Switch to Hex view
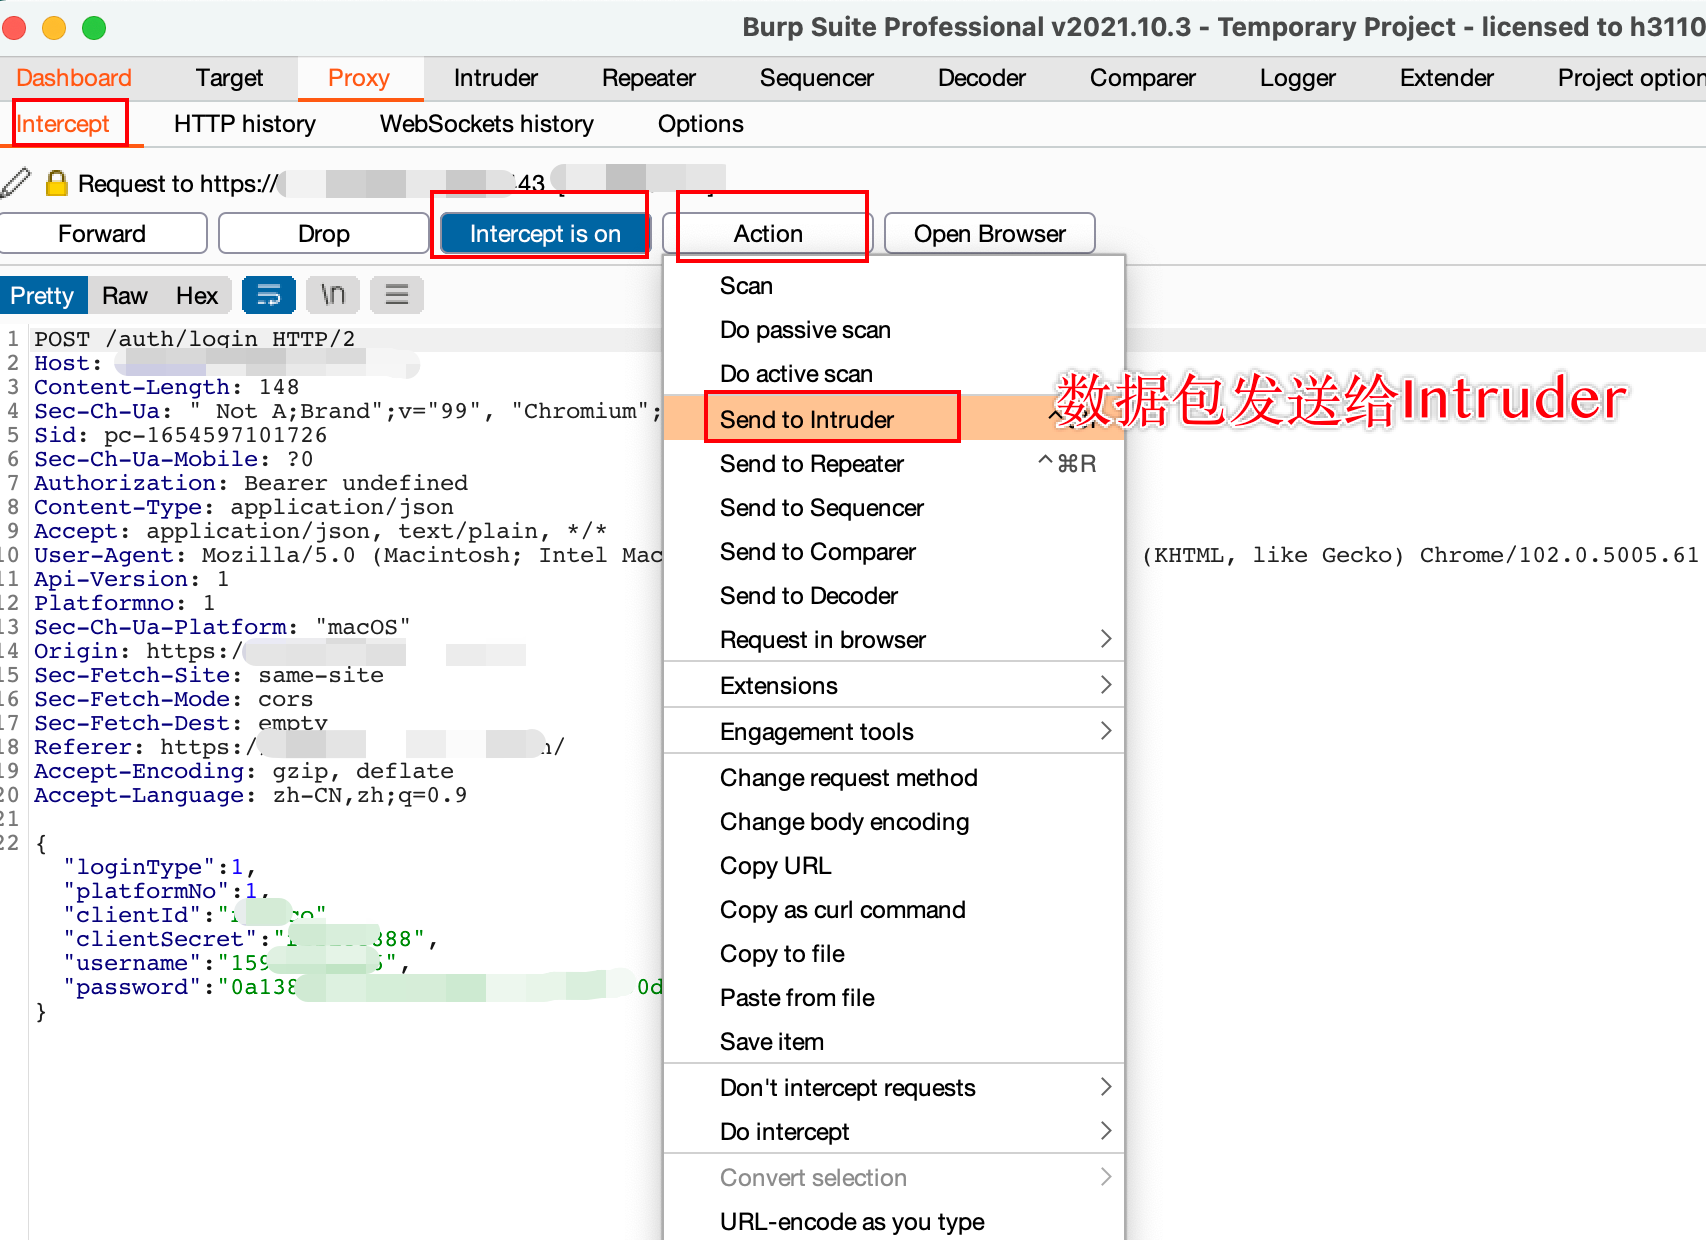The height and width of the screenshot is (1240, 1706). tap(197, 296)
